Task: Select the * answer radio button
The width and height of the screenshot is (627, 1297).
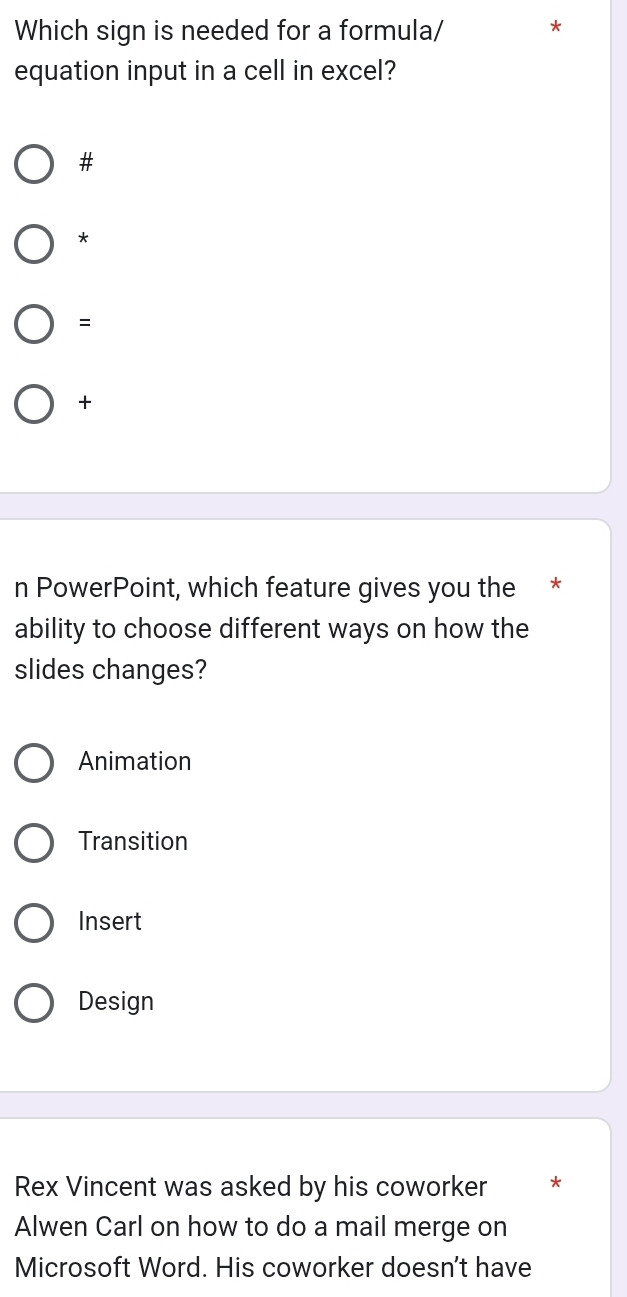Action: point(34,243)
